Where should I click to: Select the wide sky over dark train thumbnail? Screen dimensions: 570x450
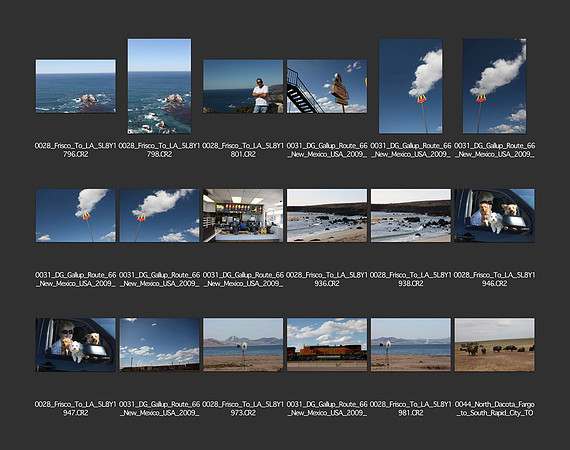(x=159, y=345)
